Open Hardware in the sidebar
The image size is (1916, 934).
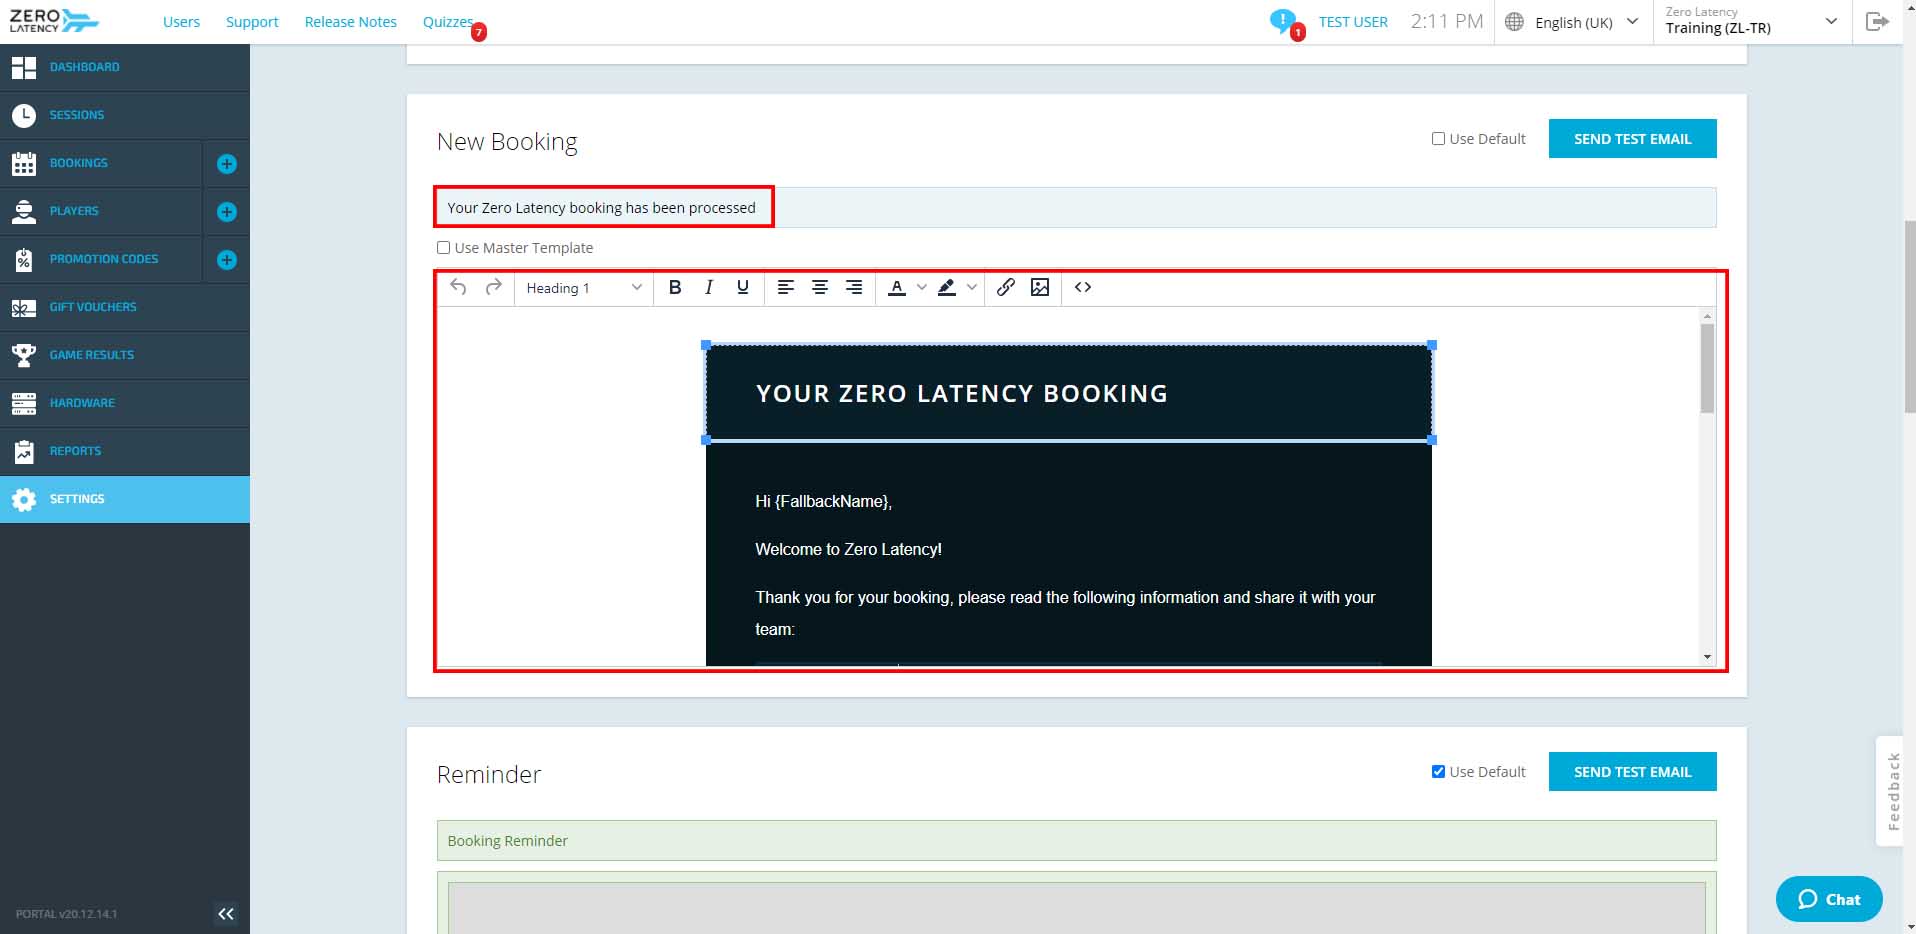tap(125, 403)
